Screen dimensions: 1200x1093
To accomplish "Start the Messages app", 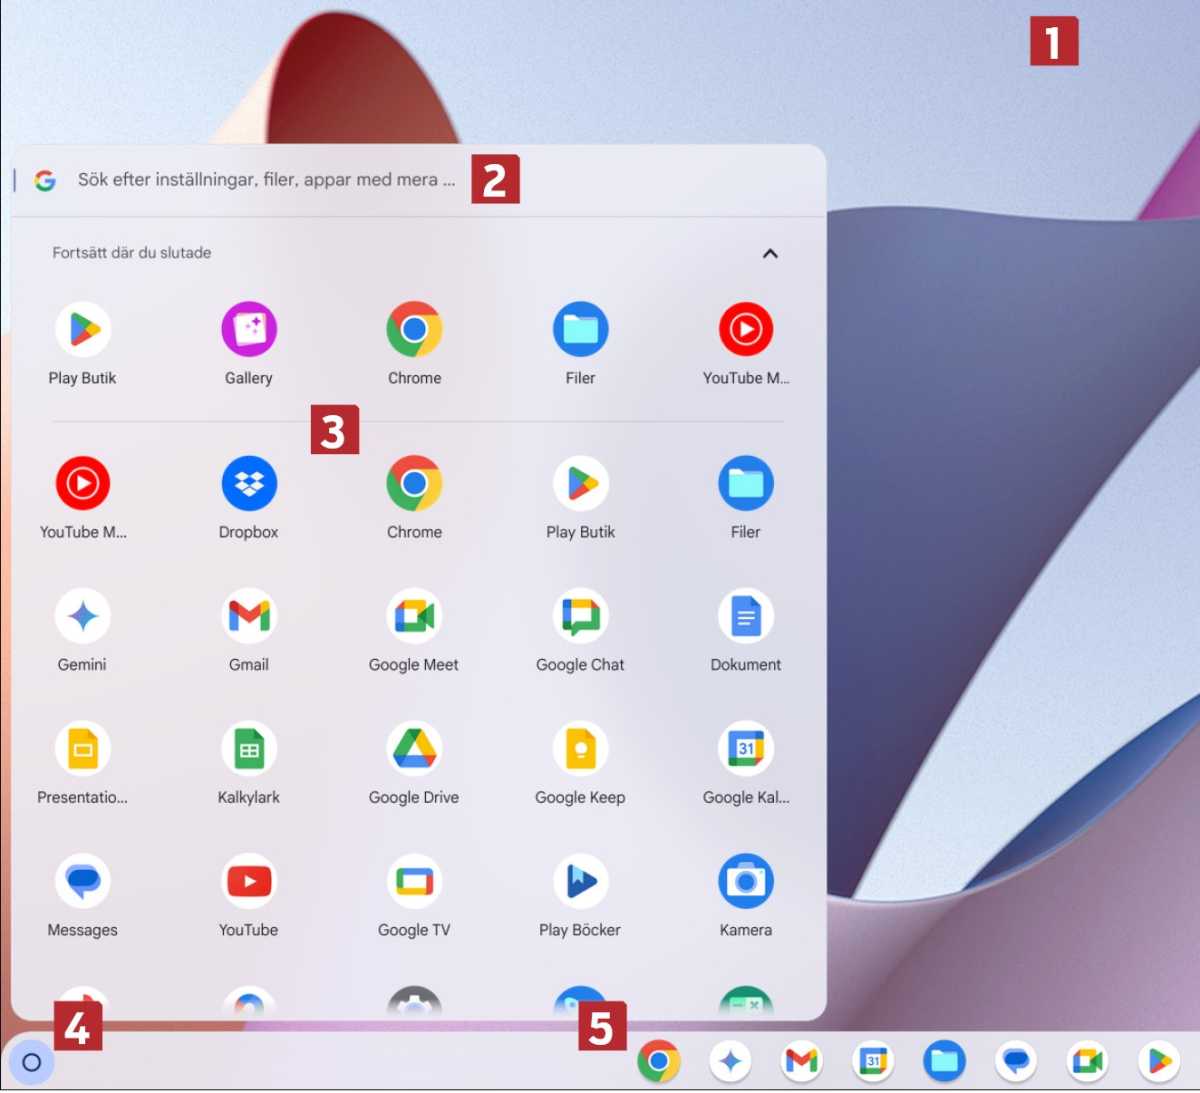I will coord(83,882).
